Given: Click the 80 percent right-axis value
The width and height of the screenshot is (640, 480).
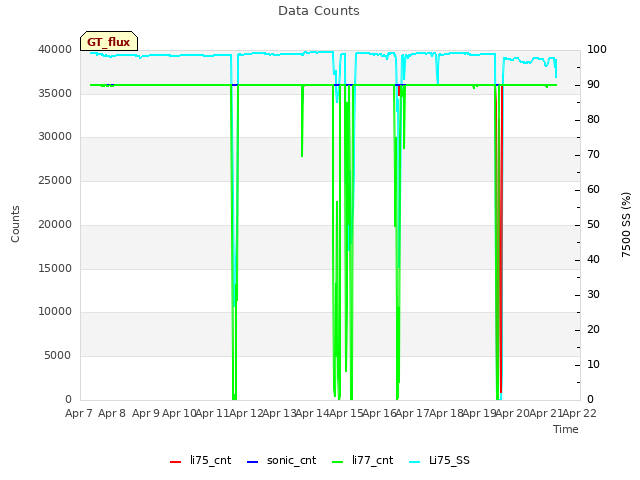Looking at the screenshot, I should pos(593,120).
